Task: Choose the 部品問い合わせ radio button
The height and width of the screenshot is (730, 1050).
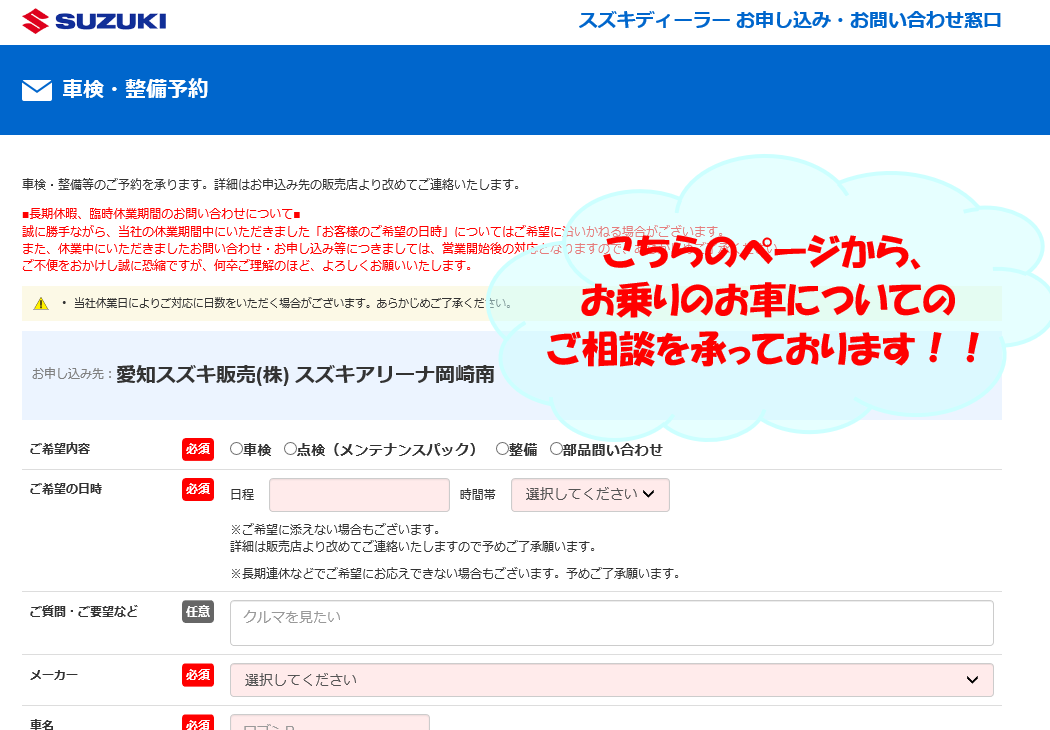Action: click(x=556, y=449)
